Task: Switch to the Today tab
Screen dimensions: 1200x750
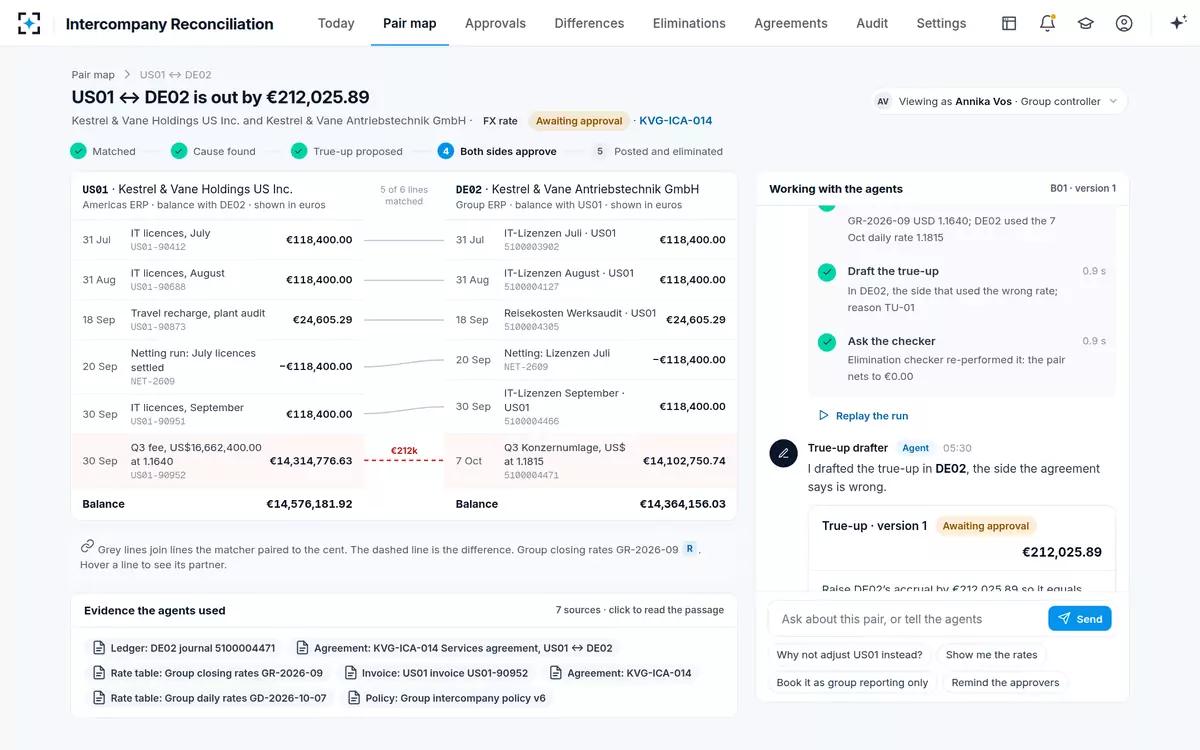Action: click(x=336, y=23)
